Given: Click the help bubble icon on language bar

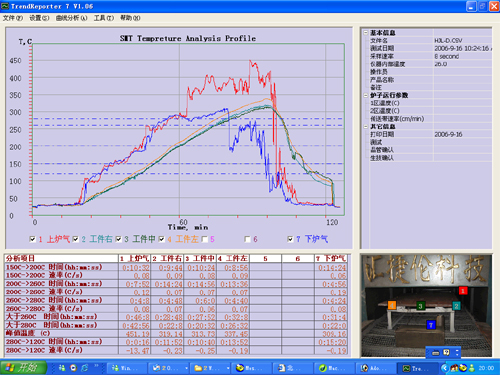Looking at the screenshot, I should coord(447,352).
